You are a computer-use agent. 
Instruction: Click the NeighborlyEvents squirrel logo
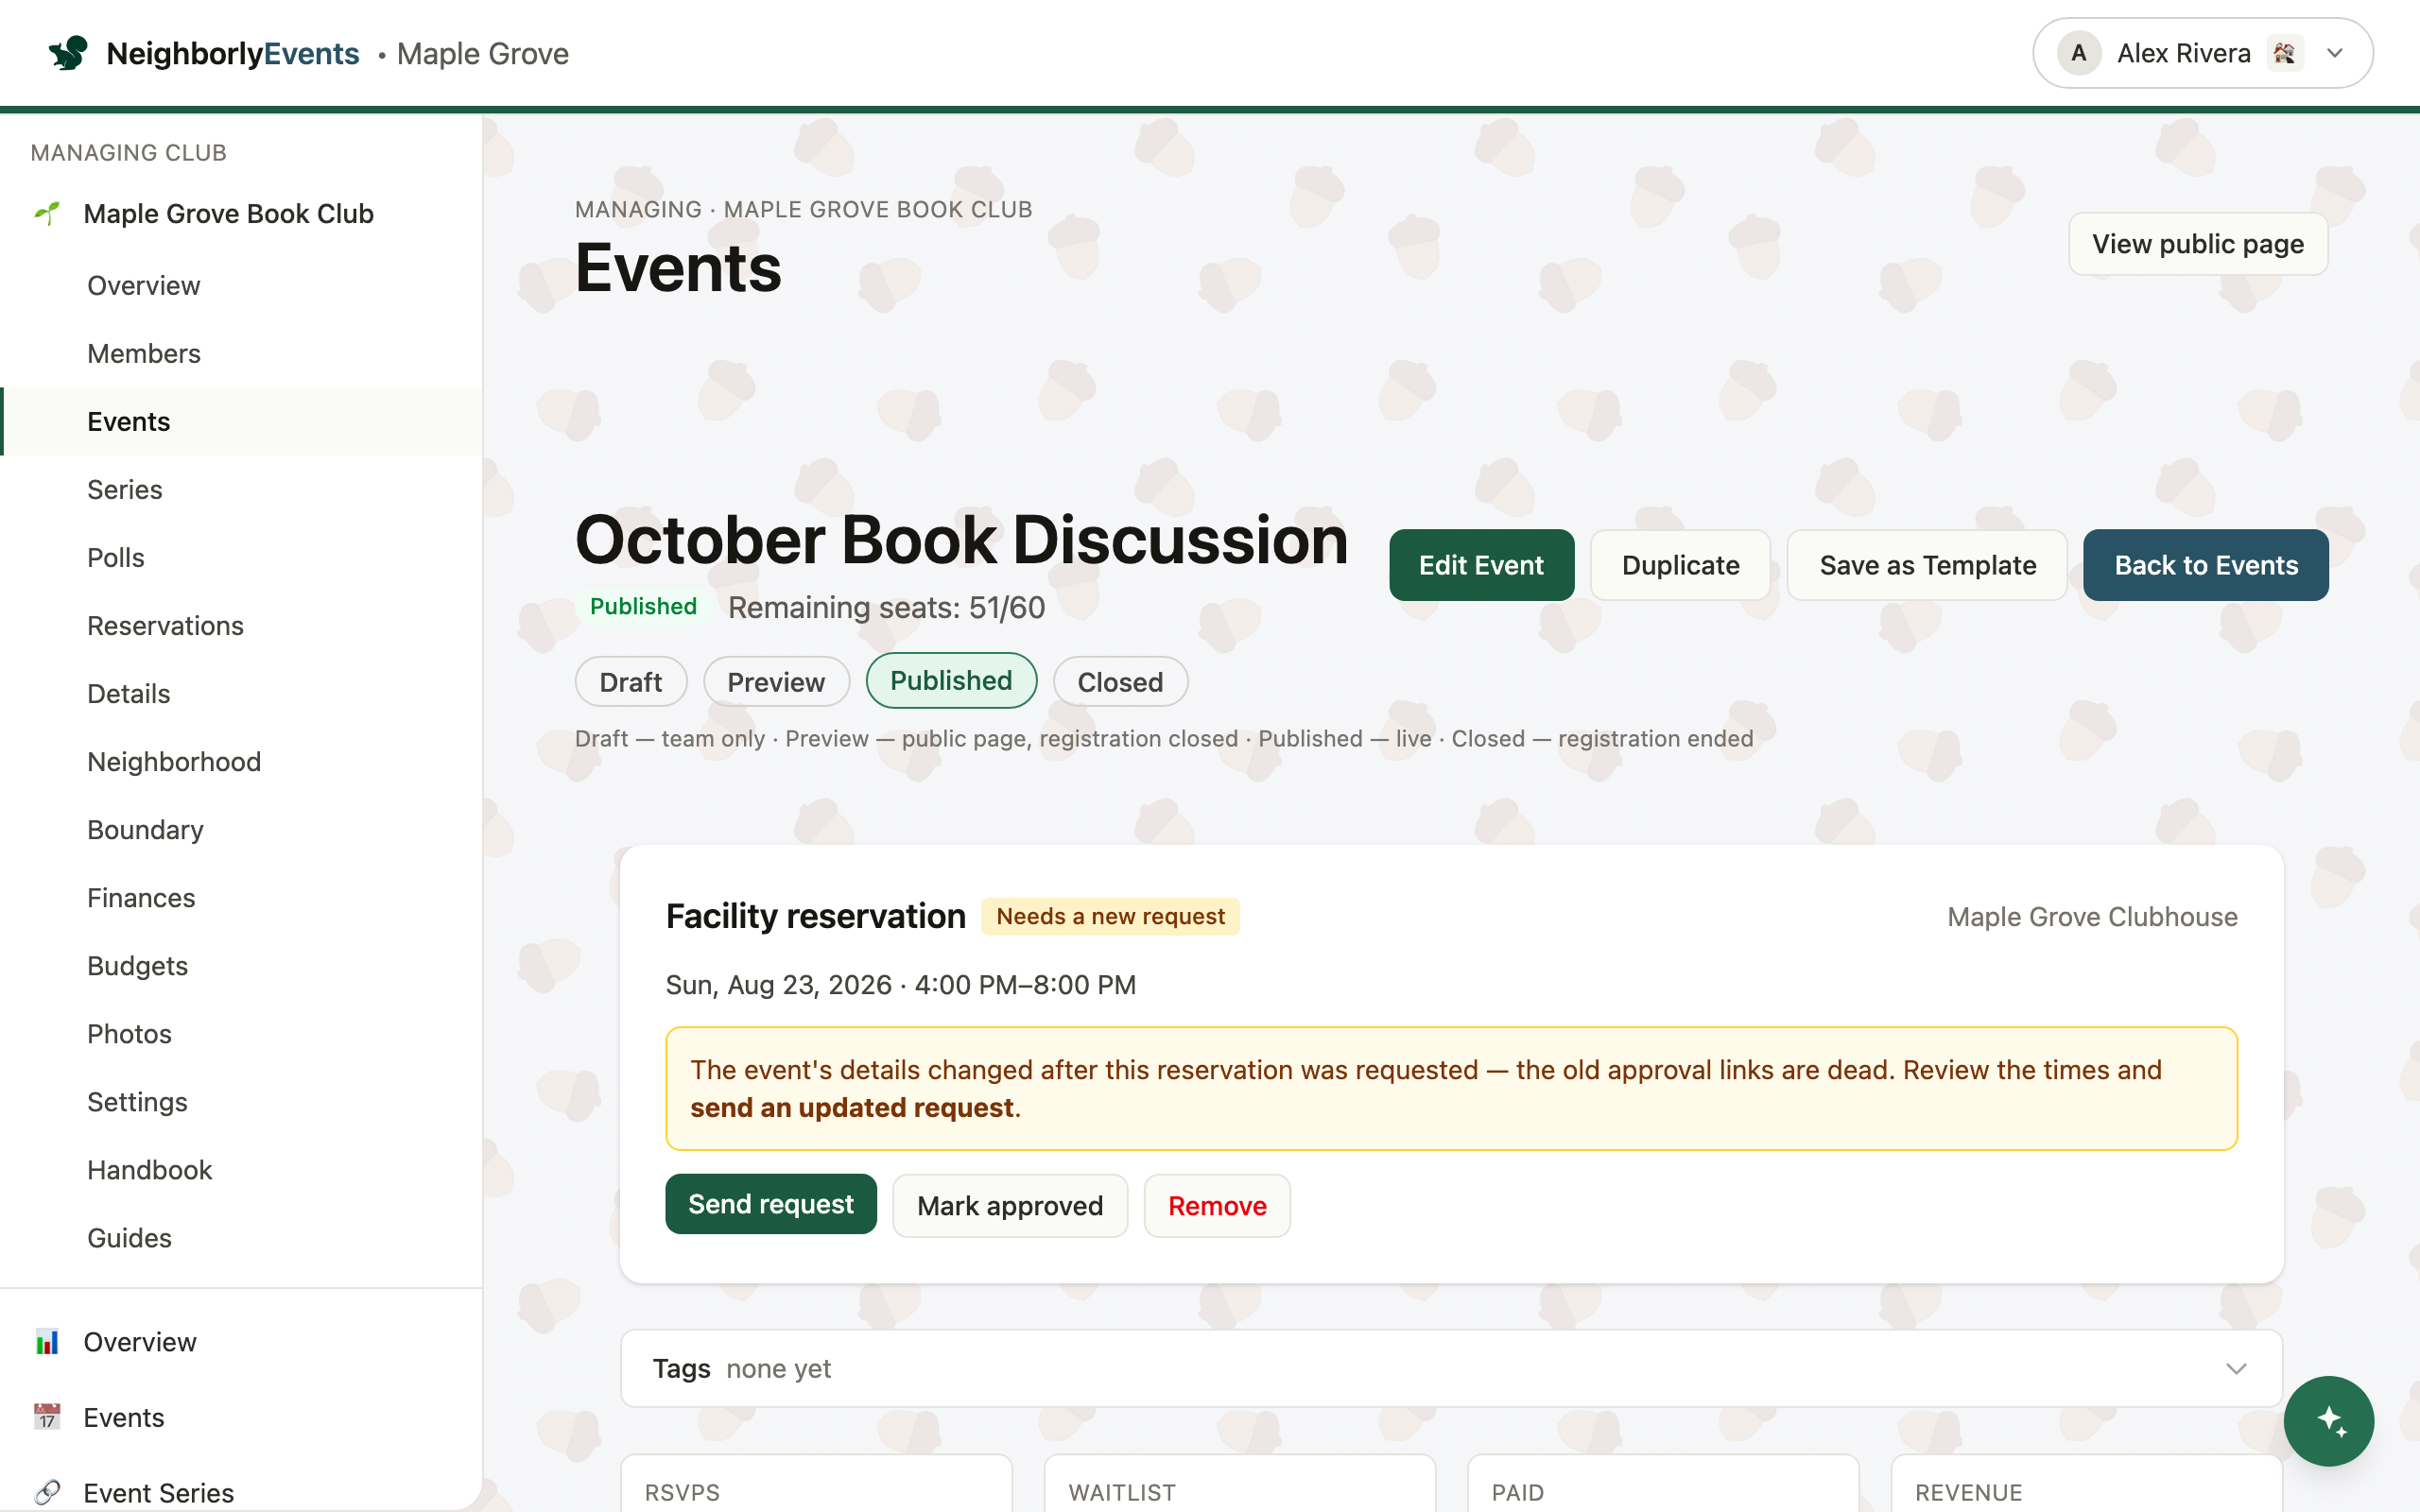point(68,53)
